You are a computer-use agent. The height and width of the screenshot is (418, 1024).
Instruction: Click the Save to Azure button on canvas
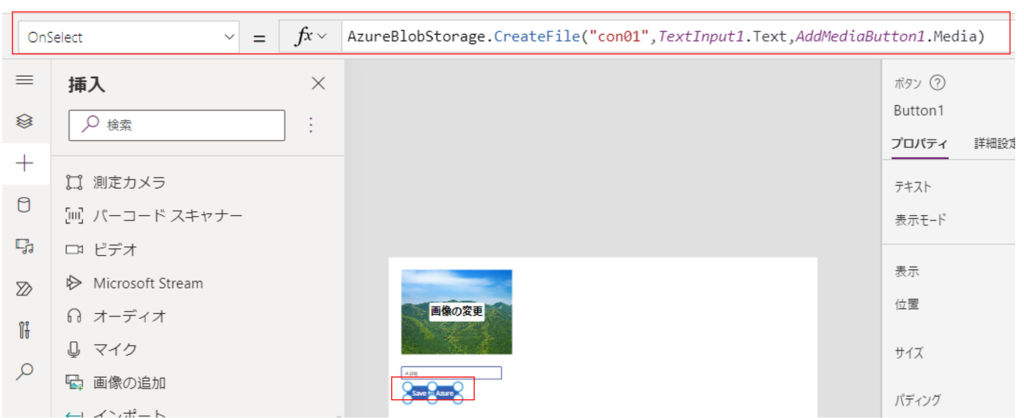click(x=432, y=392)
